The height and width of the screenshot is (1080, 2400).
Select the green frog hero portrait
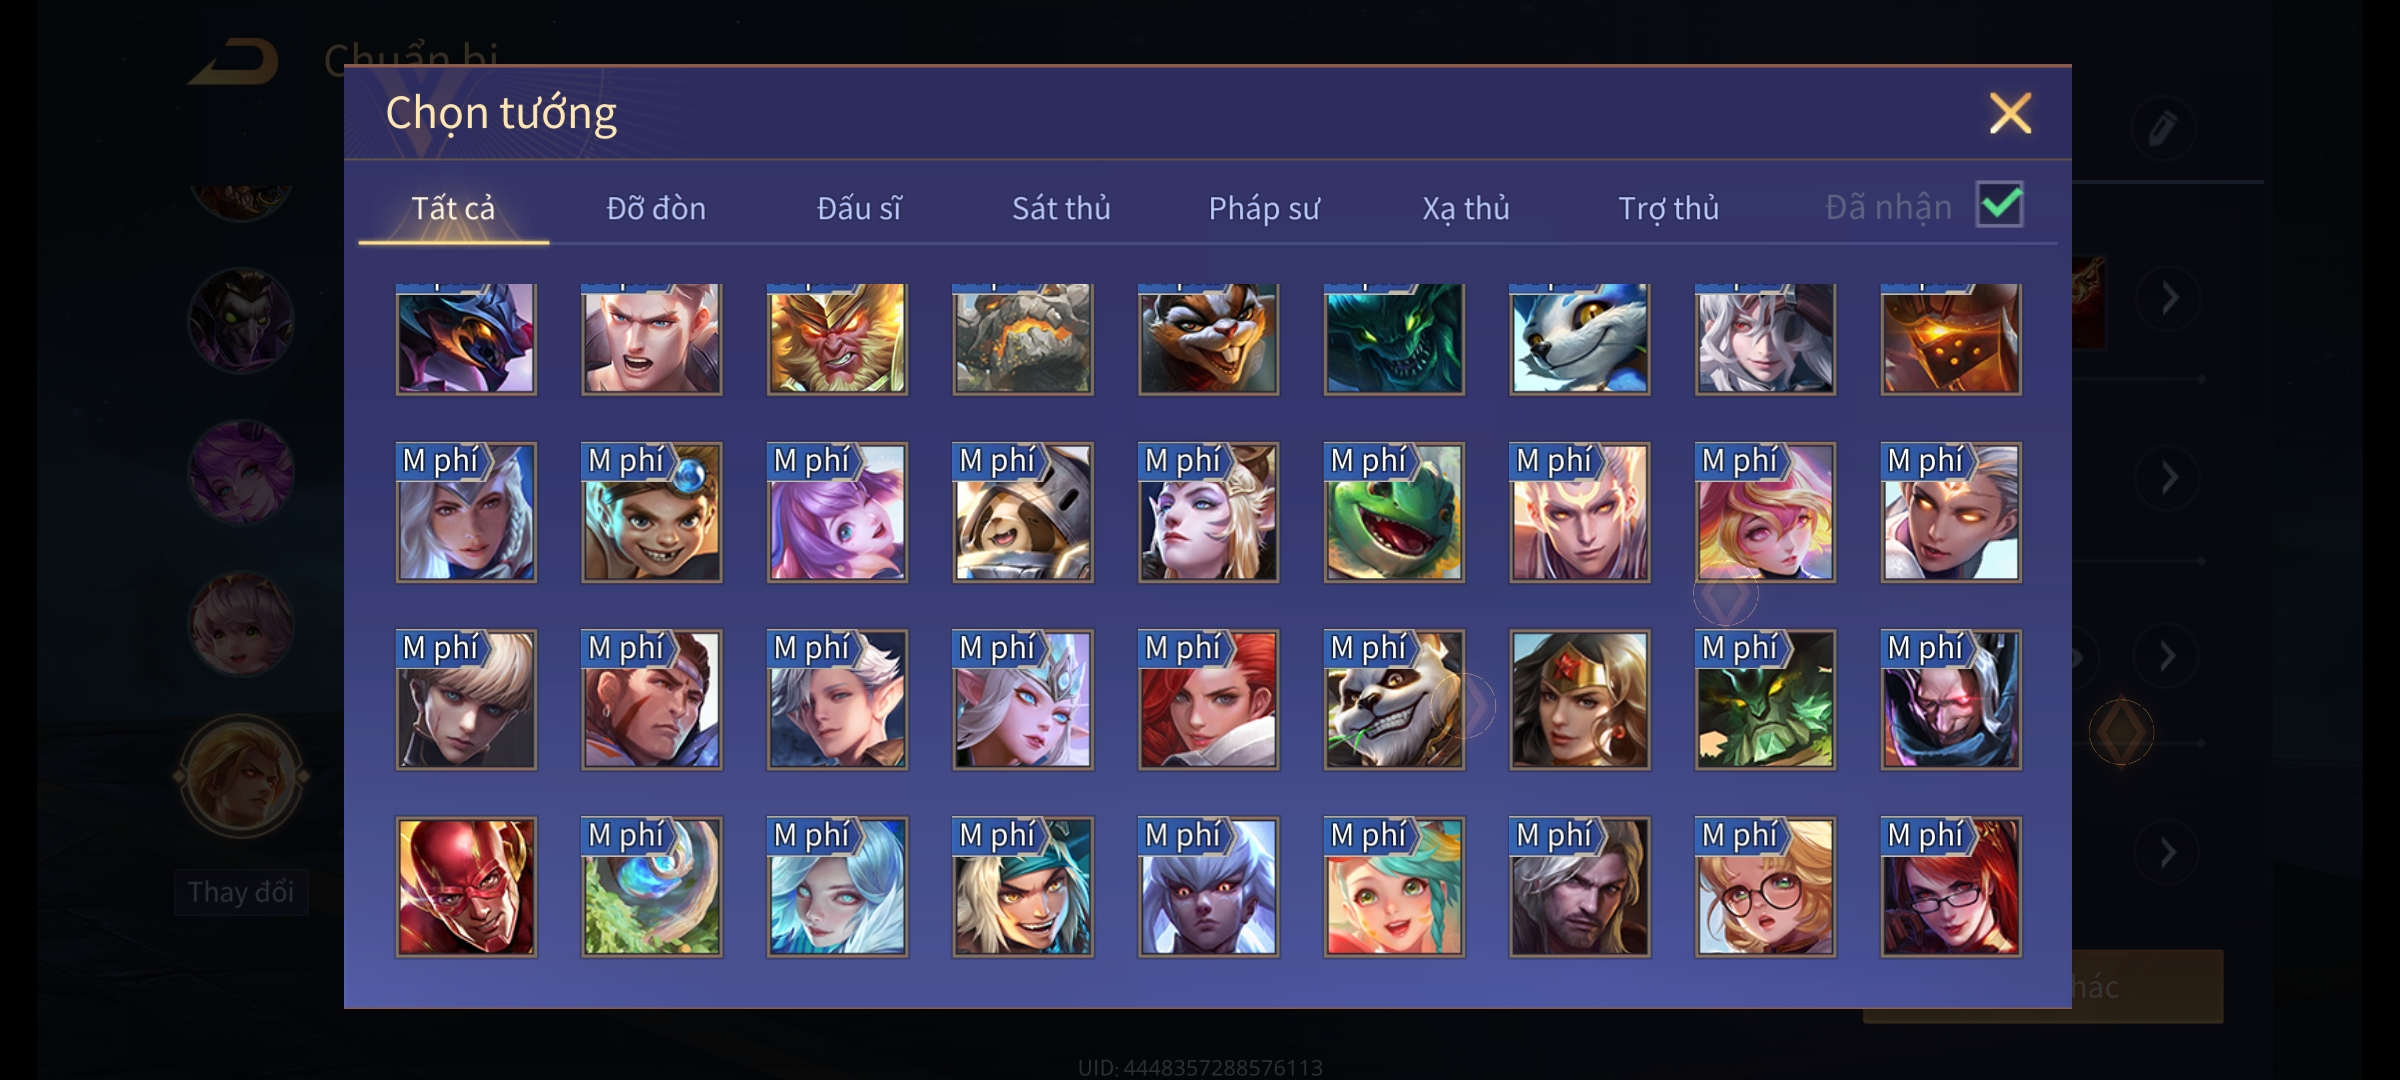coord(1394,512)
